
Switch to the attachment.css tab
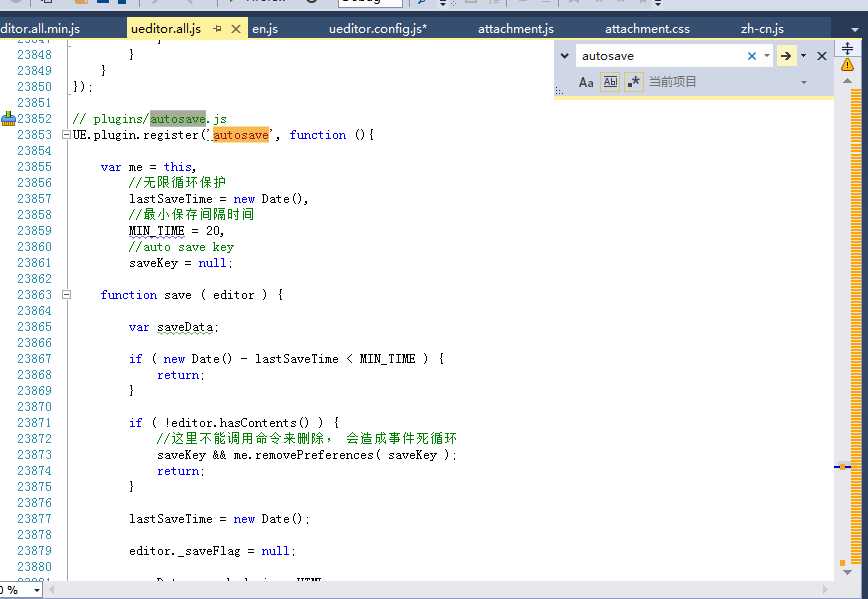point(647,29)
